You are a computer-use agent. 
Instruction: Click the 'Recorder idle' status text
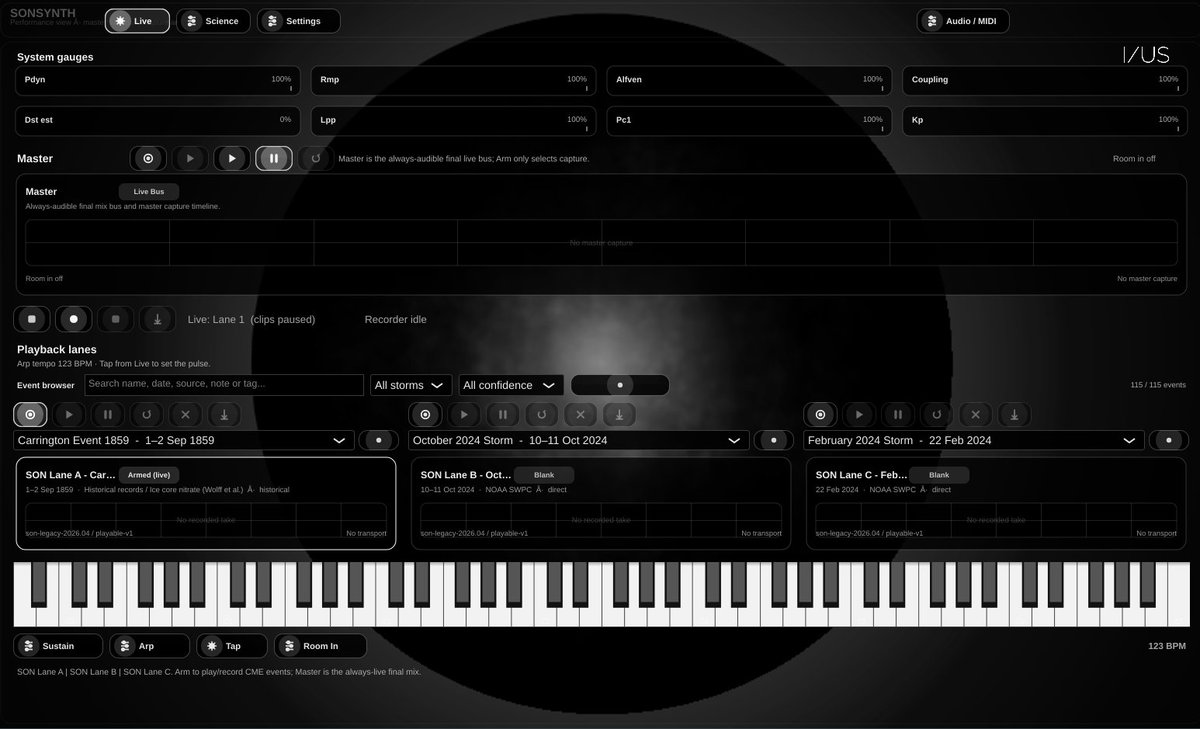point(396,319)
